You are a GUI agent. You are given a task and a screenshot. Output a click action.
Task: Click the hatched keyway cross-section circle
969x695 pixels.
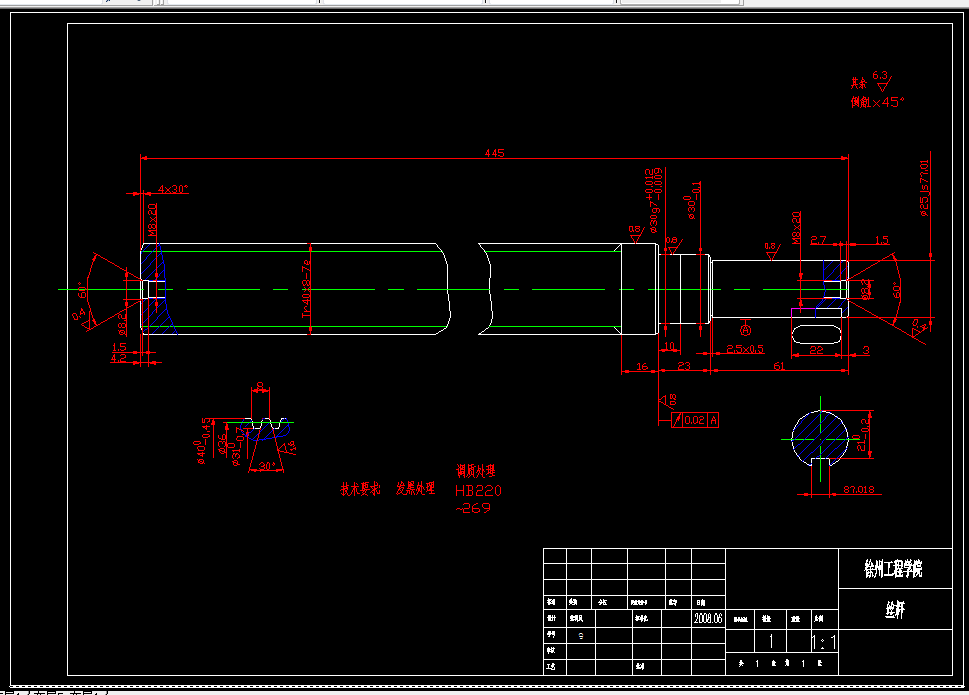point(820,437)
